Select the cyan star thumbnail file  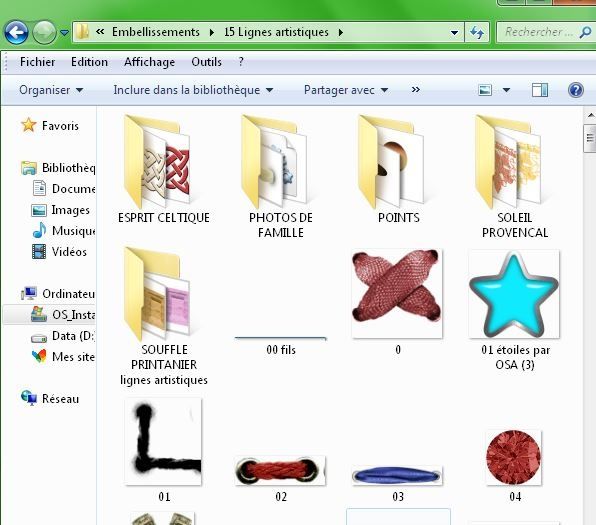[514, 294]
